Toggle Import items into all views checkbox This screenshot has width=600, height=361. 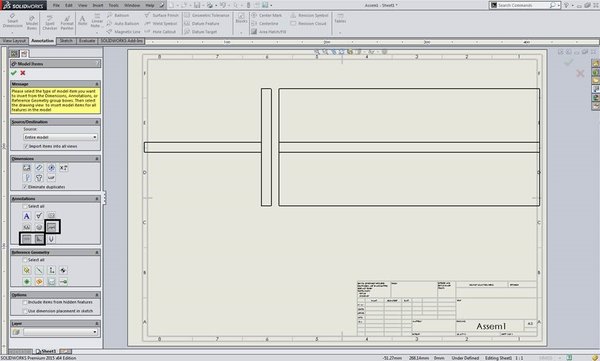click(x=26, y=146)
